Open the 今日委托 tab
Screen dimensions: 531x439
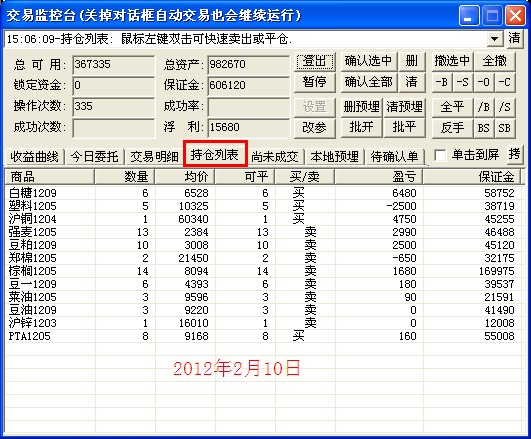coord(94,157)
